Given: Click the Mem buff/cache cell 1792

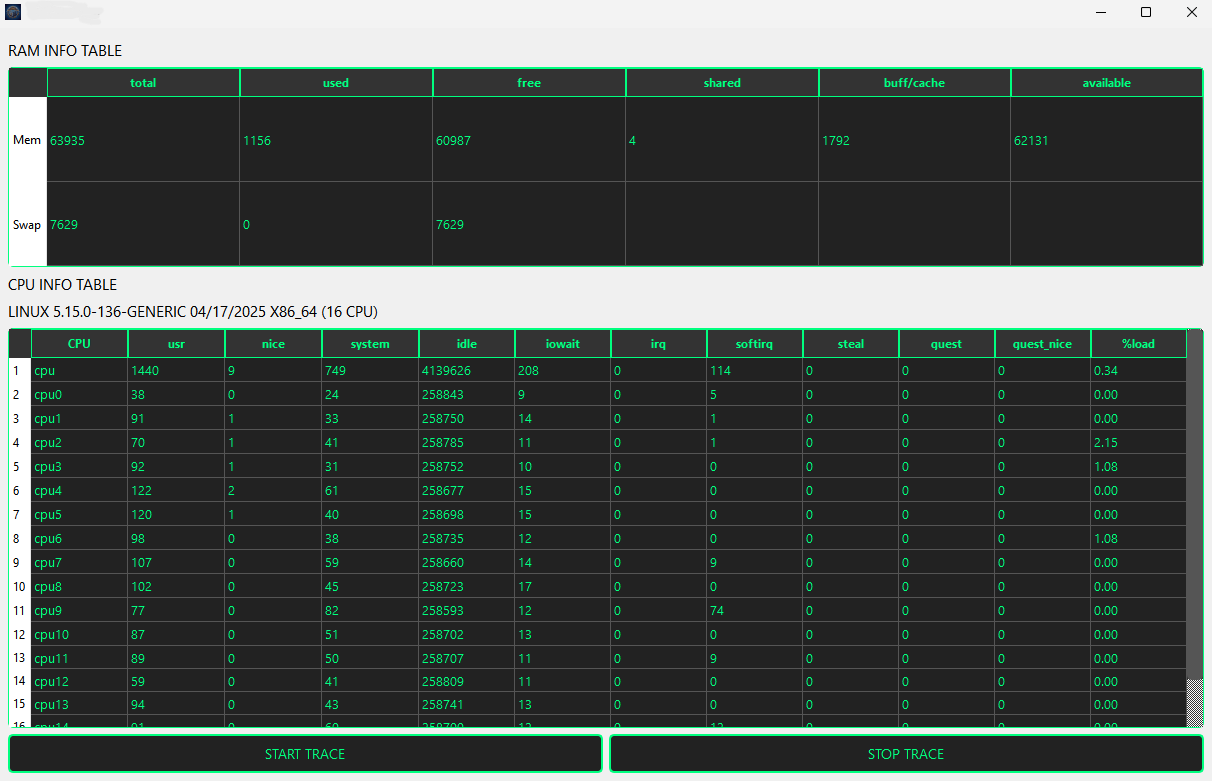Looking at the screenshot, I should [x=914, y=140].
